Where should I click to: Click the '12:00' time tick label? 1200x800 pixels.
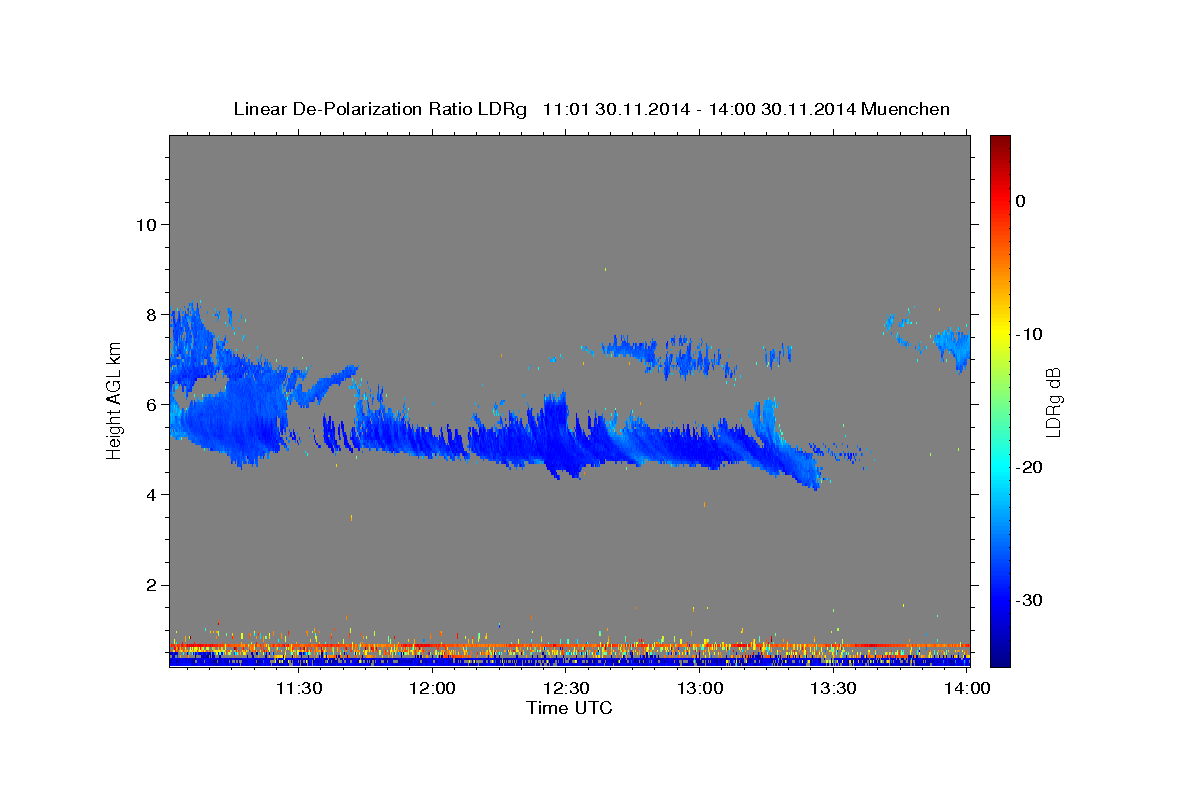coord(433,688)
